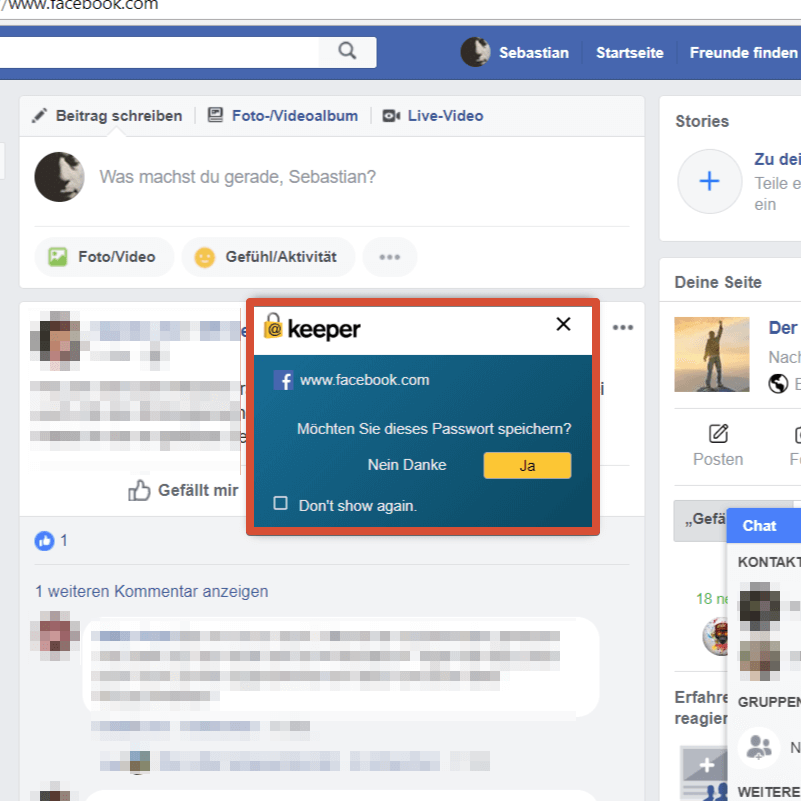The image size is (801, 801).
Task: Click the Deine Seite heading
Action: [x=718, y=282]
